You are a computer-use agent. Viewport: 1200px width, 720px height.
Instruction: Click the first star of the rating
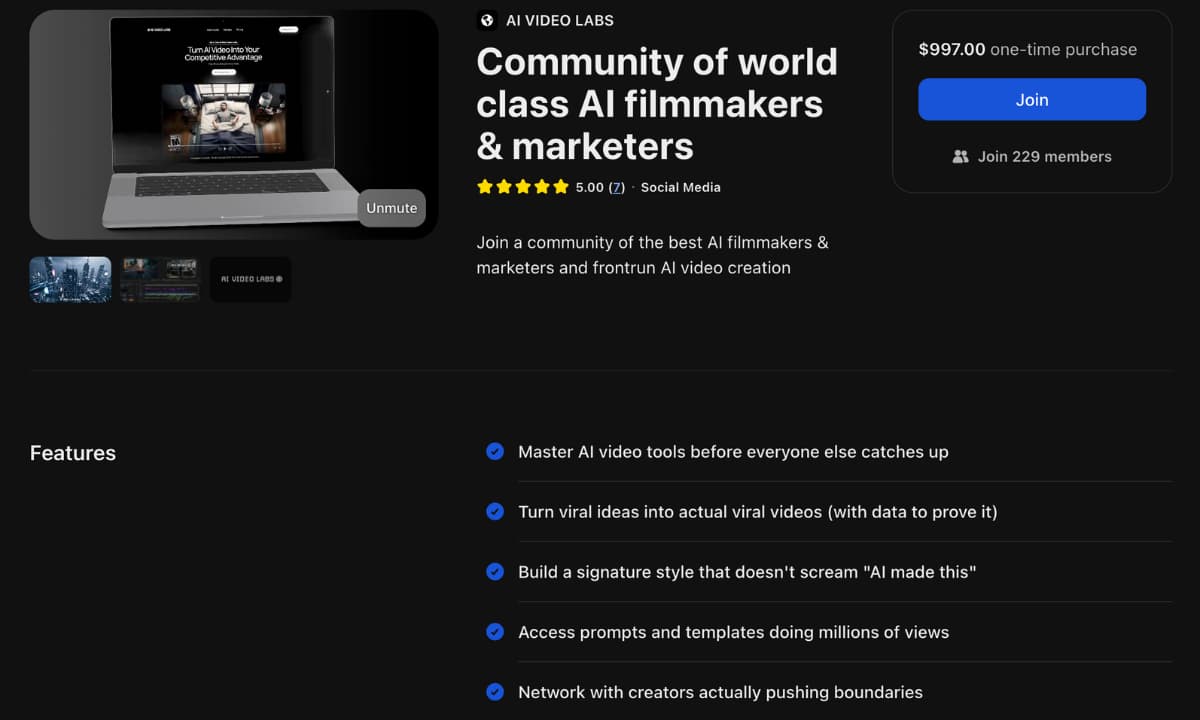(x=484, y=186)
